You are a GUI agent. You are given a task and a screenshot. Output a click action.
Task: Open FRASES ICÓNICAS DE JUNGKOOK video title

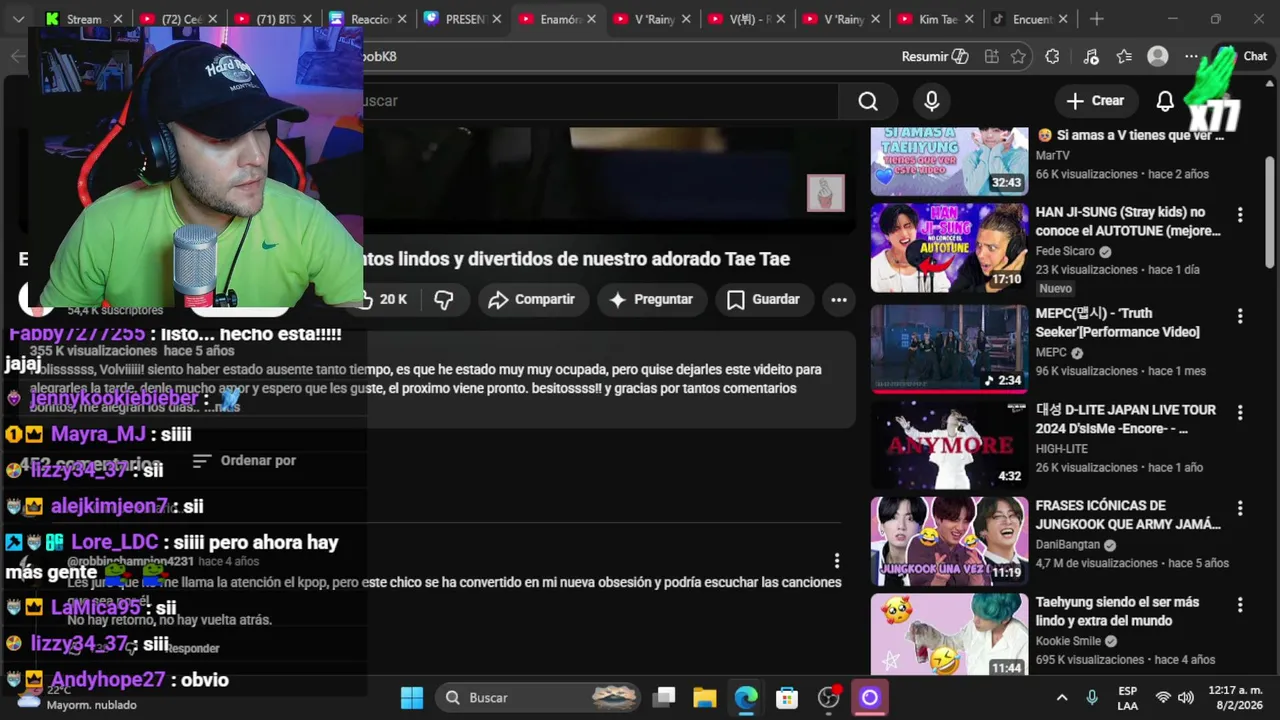1128,515
